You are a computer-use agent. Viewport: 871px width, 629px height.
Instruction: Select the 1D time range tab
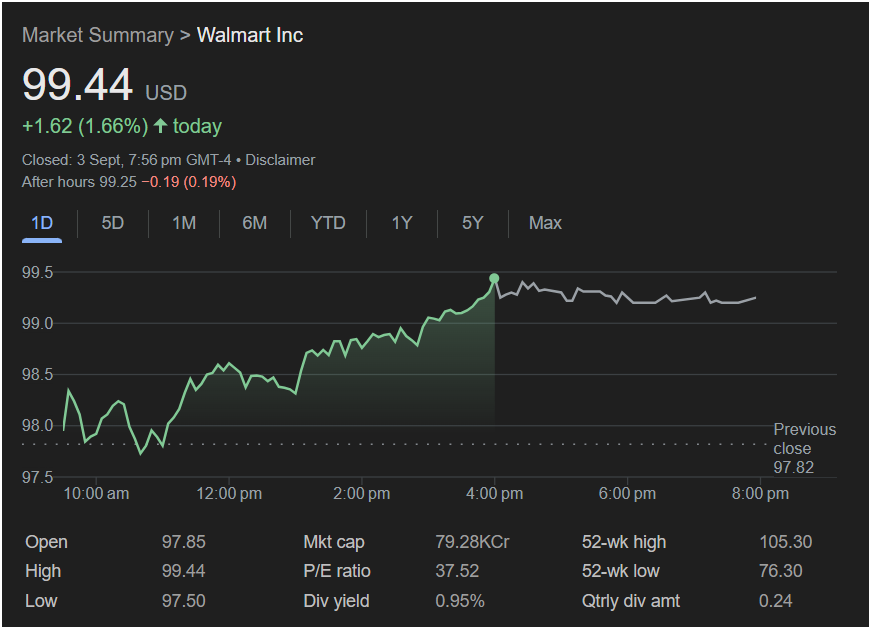[x=42, y=223]
